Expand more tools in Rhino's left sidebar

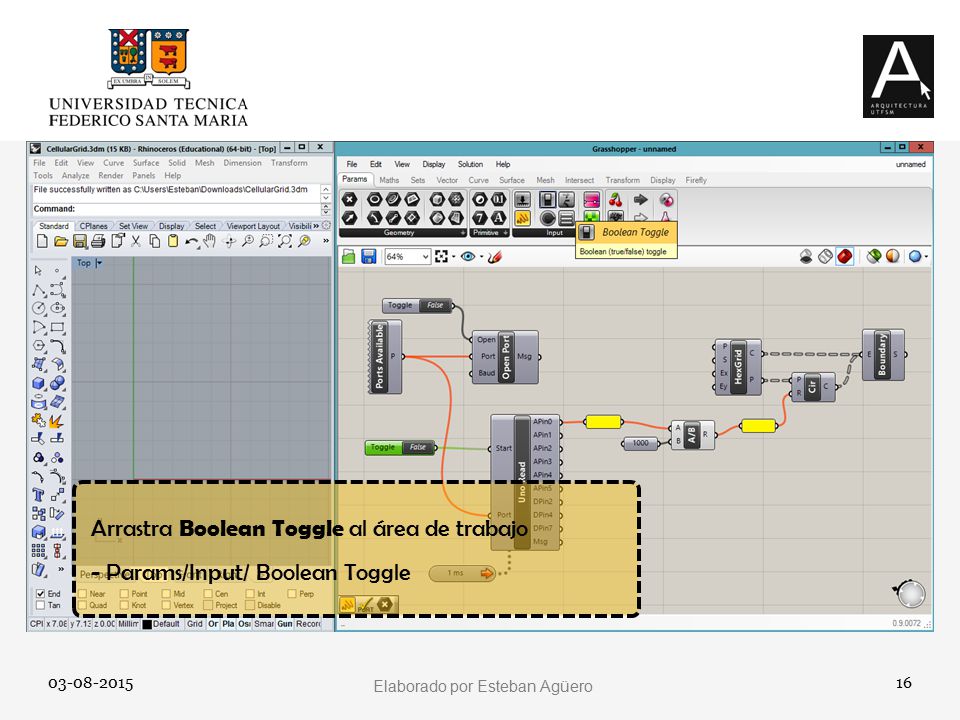61,569
